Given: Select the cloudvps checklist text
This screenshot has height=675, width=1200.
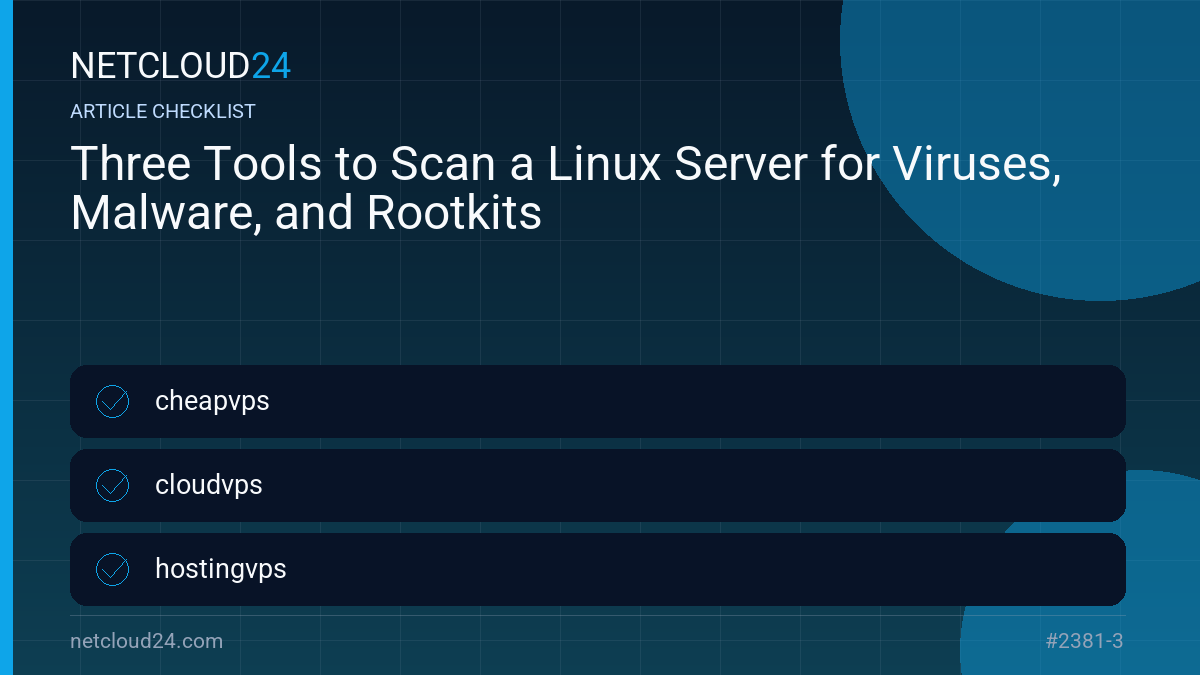Looking at the screenshot, I should point(209,485).
